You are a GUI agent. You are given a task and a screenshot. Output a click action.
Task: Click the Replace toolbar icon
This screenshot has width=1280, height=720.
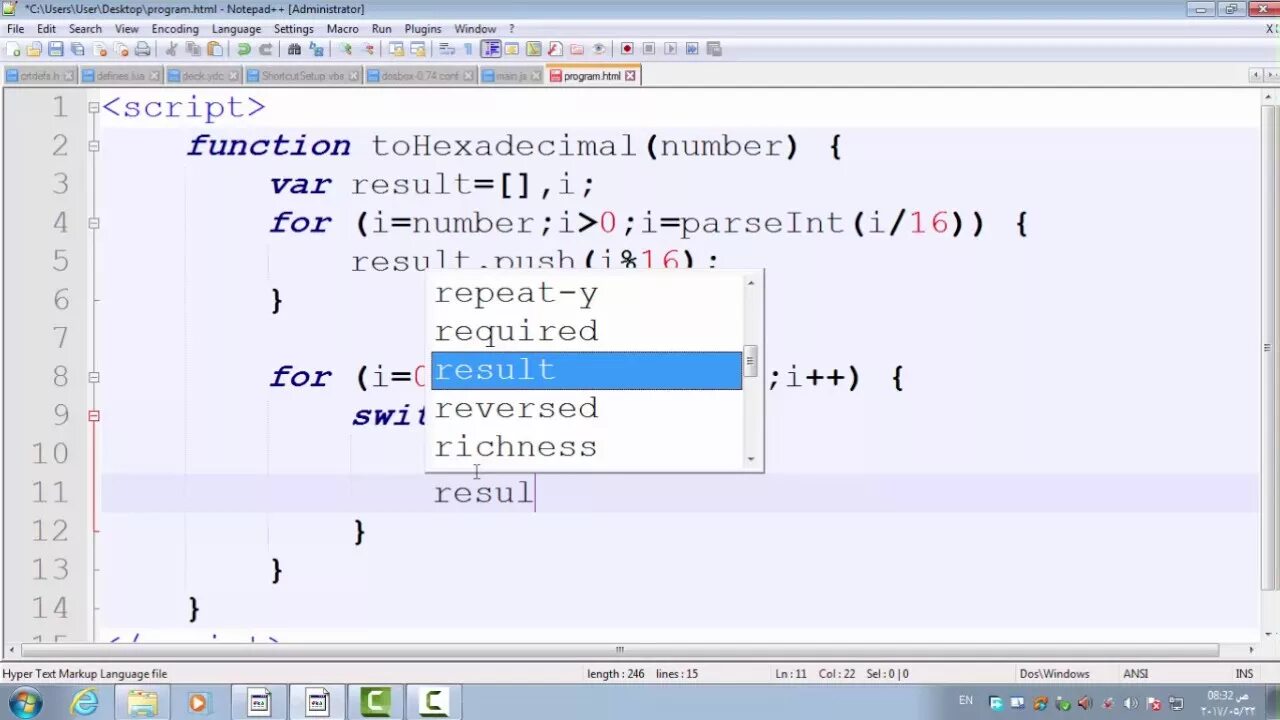point(316,49)
